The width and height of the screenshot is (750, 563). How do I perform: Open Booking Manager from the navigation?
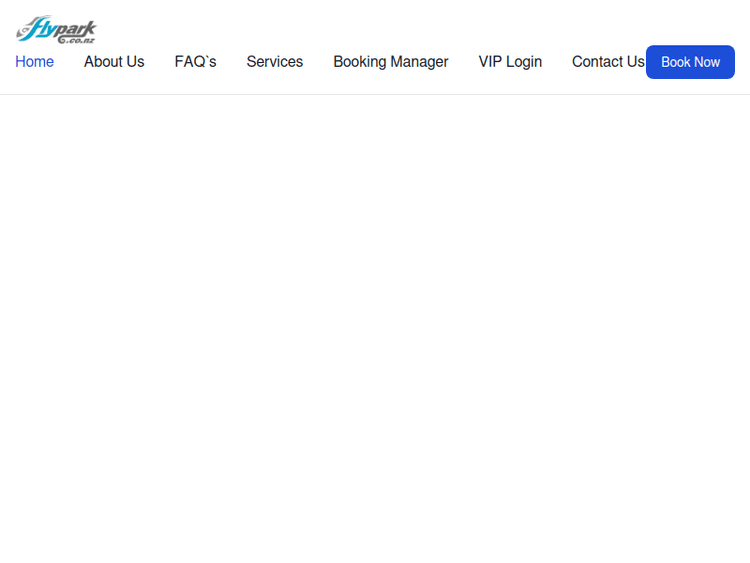390,62
